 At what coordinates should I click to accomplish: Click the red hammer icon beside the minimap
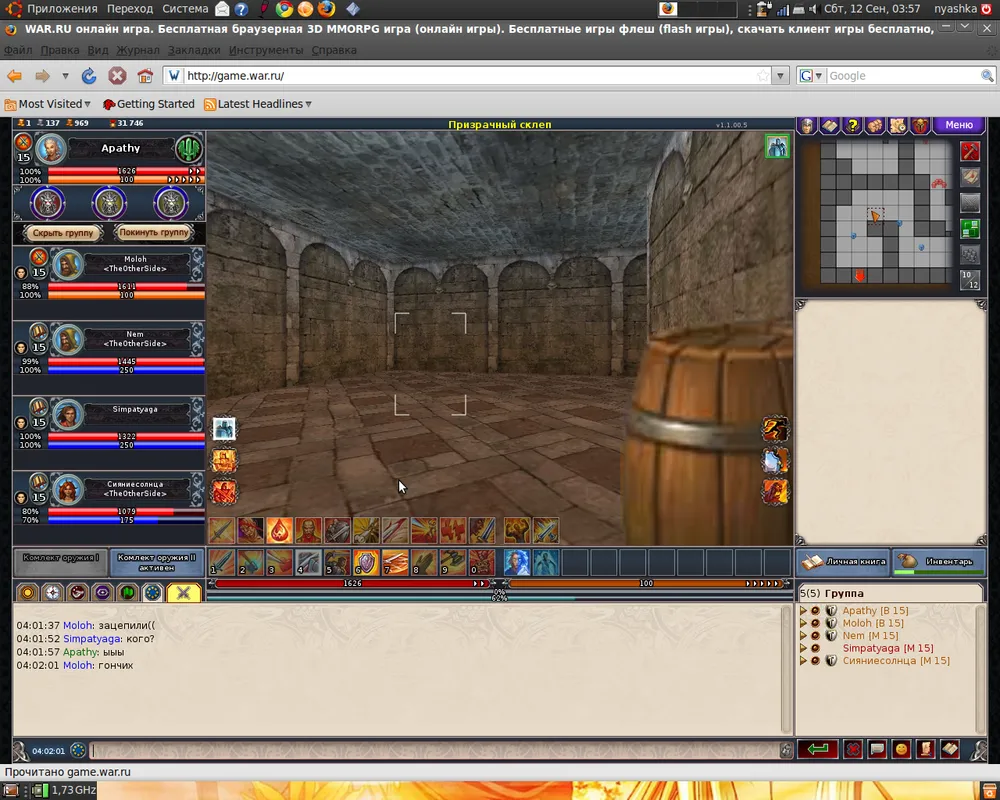[969, 151]
